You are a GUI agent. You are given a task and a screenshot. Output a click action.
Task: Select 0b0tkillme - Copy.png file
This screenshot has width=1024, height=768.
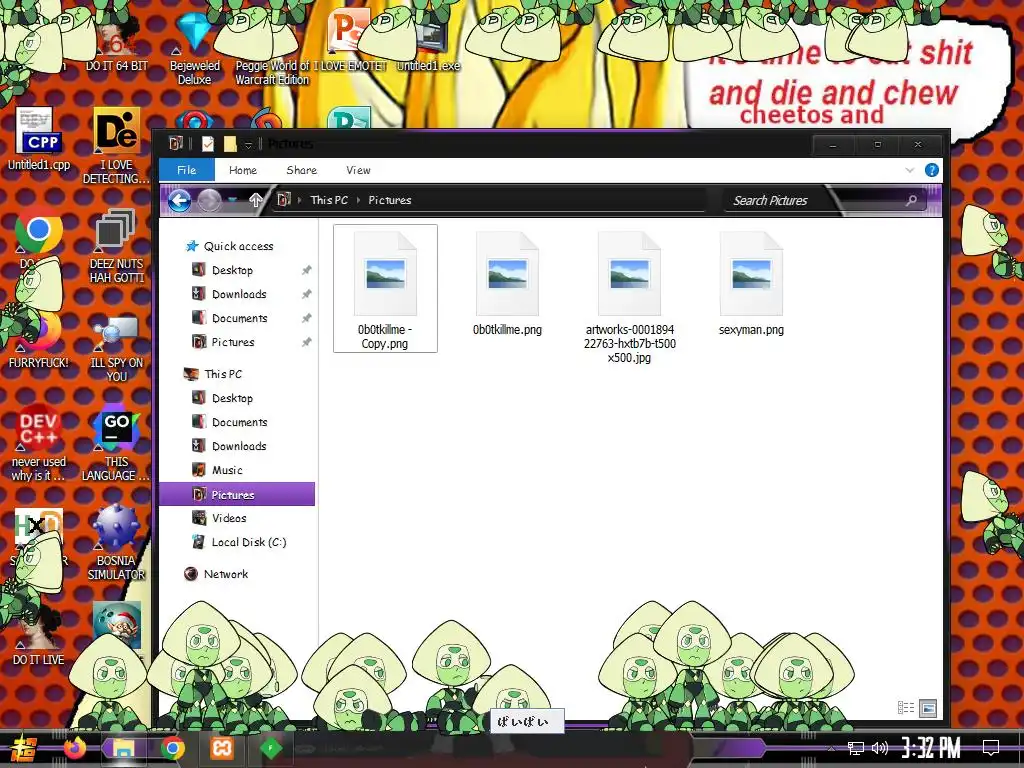tap(385, 289)
